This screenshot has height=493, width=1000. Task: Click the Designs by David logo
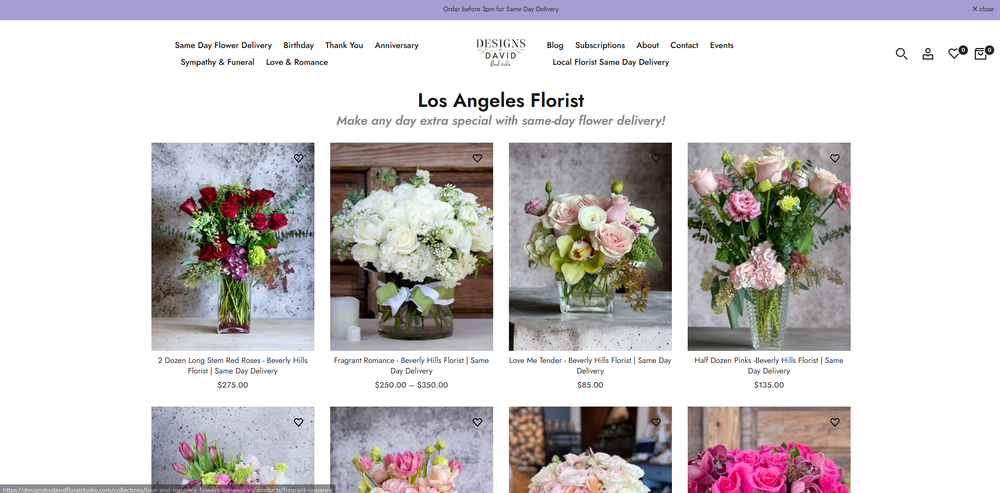pos(501,52)
